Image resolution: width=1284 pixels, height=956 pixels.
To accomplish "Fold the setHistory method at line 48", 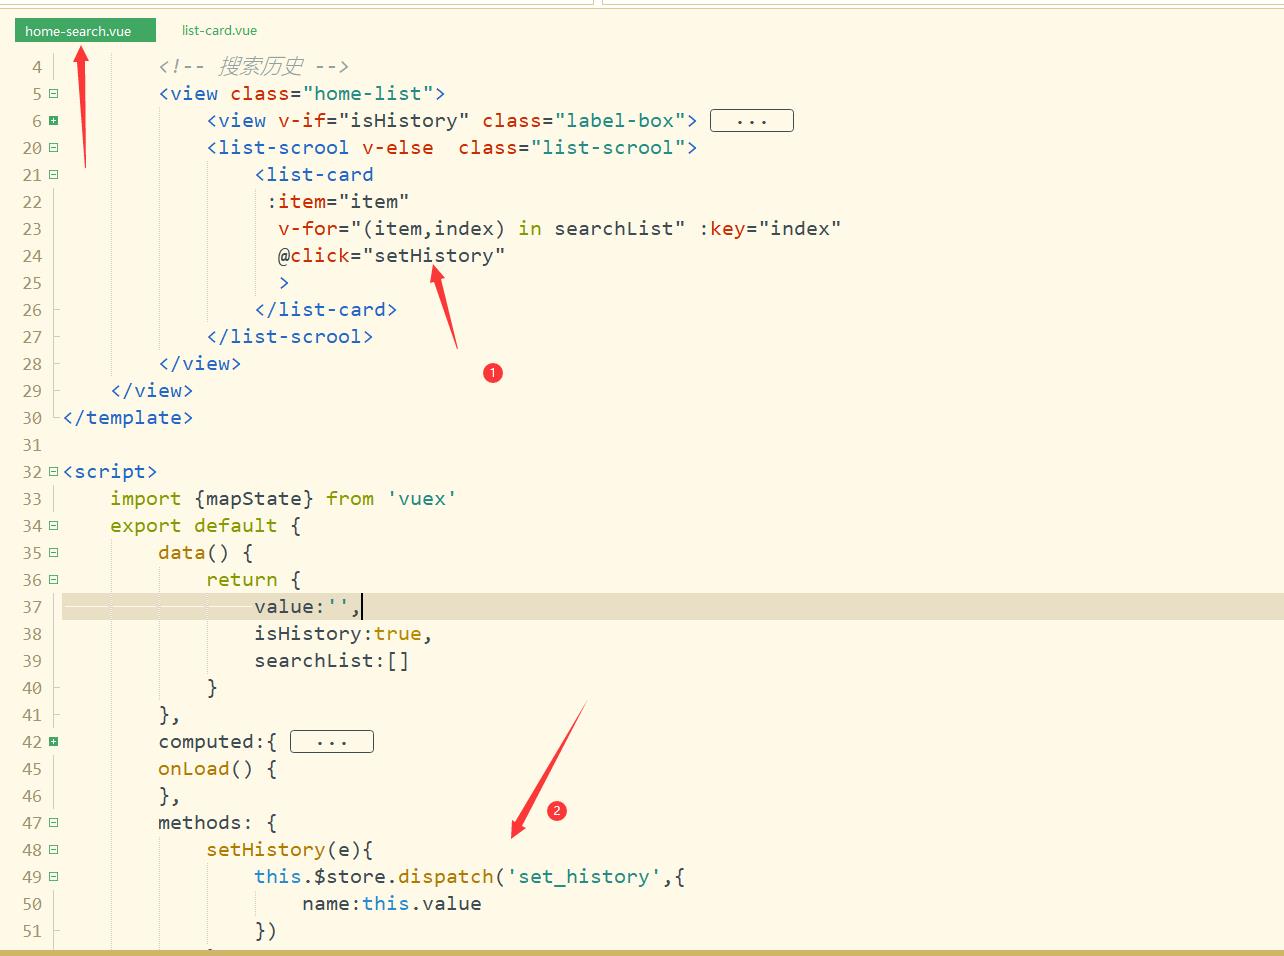I will tap(53, 850).
